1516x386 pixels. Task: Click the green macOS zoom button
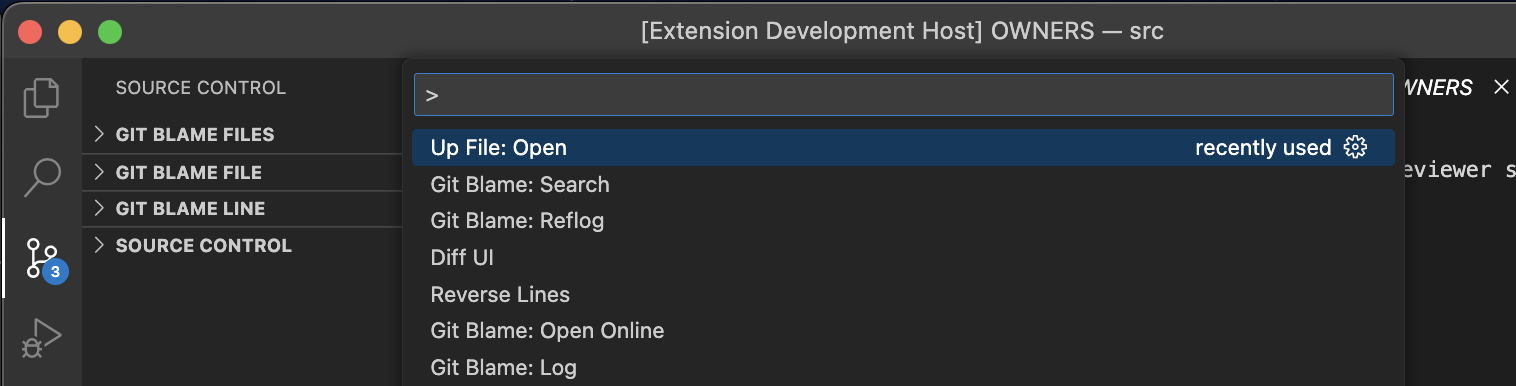pos(109,32)
